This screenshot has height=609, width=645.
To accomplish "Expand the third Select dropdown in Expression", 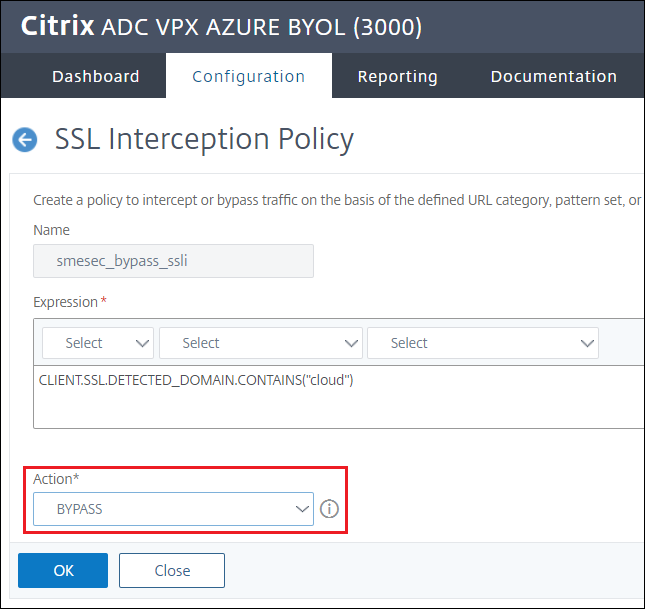I will 482,342.
